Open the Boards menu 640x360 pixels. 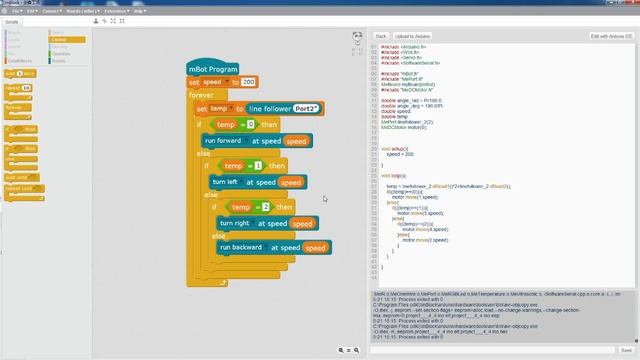pyautogui.click(x=83, y=11)
